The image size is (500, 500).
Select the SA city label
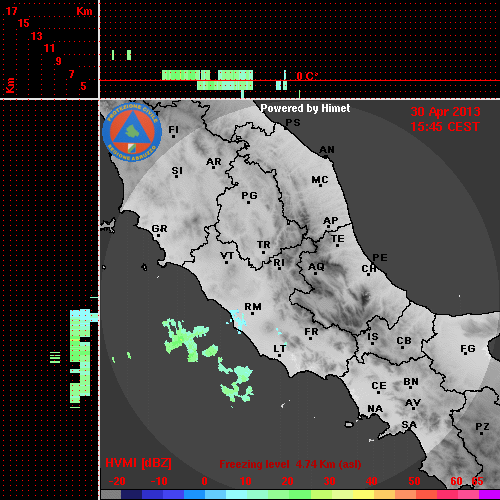409,425
